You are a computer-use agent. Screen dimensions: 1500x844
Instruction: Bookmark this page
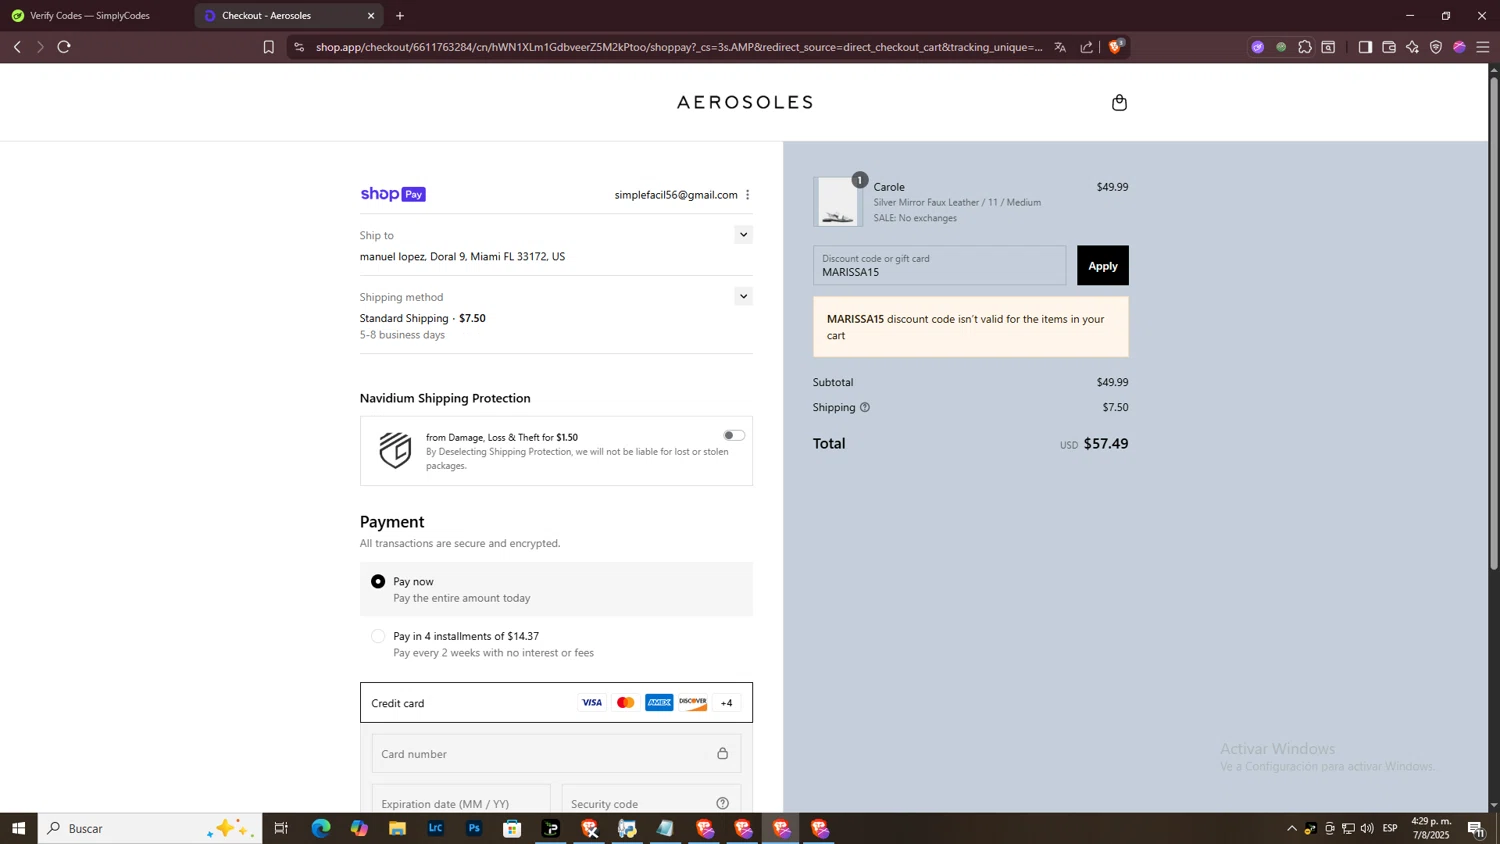[x=268, y=47]
